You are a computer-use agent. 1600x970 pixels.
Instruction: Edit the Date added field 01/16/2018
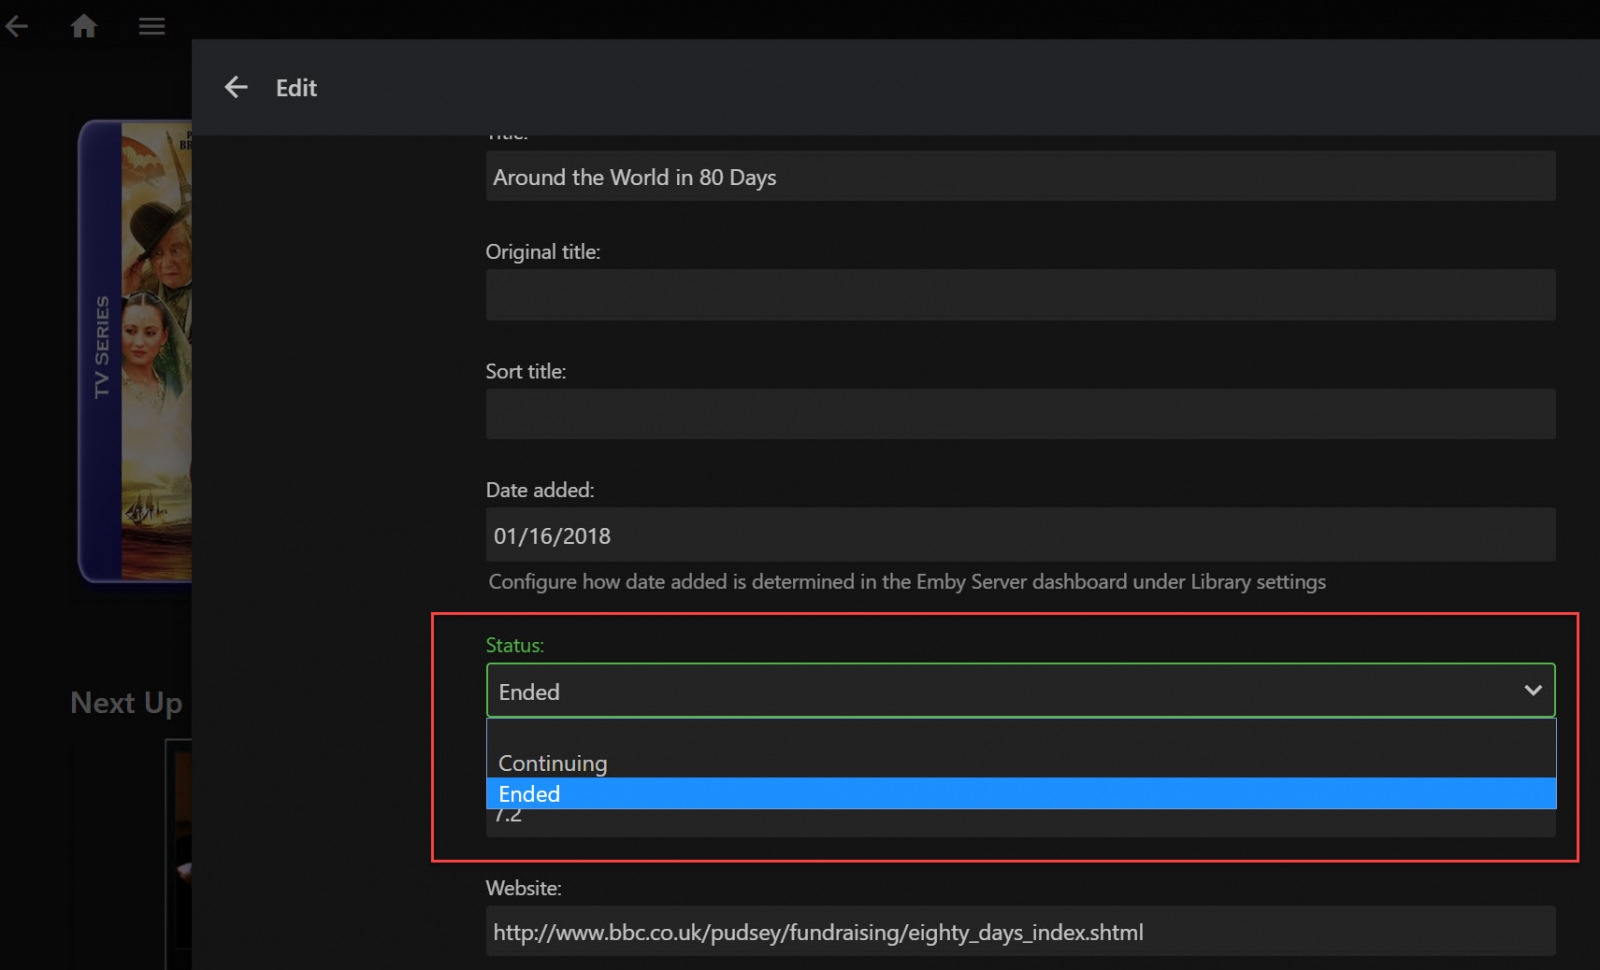1020,536
